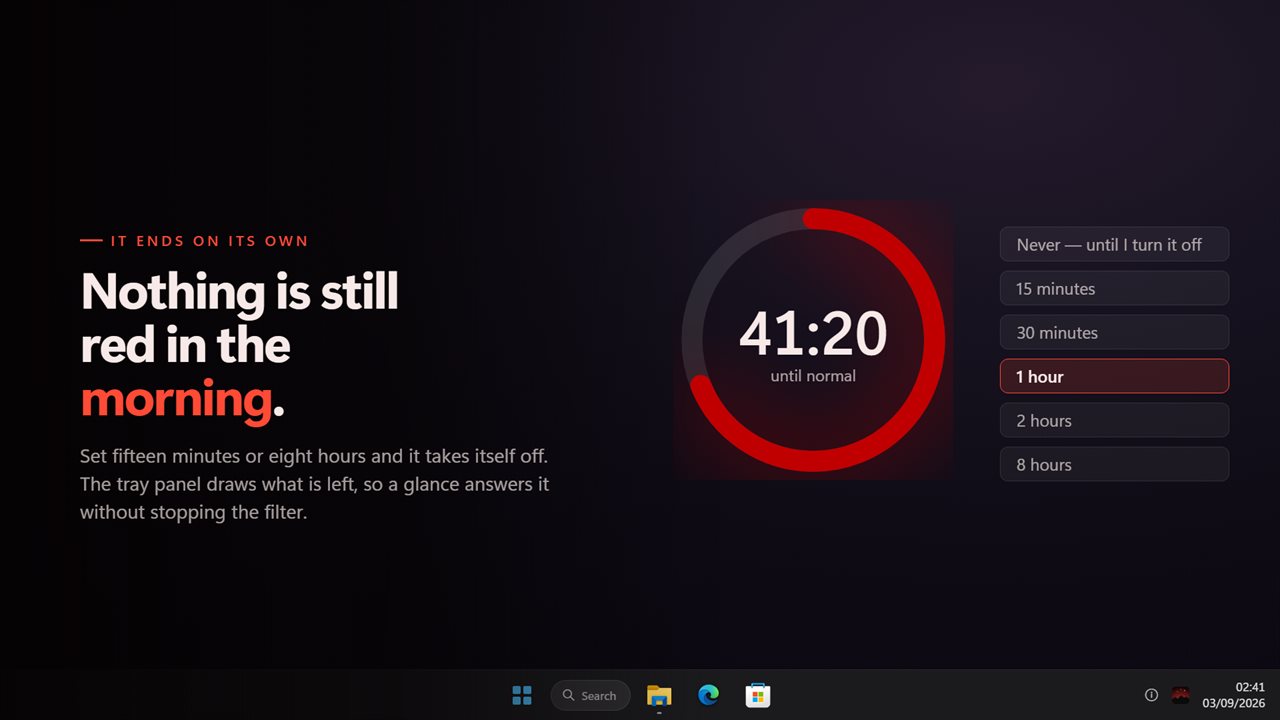The height and width of the screenshot is (720, 1280).
Task: Choose the 15 minutes duration
Action: point(1114,288)
